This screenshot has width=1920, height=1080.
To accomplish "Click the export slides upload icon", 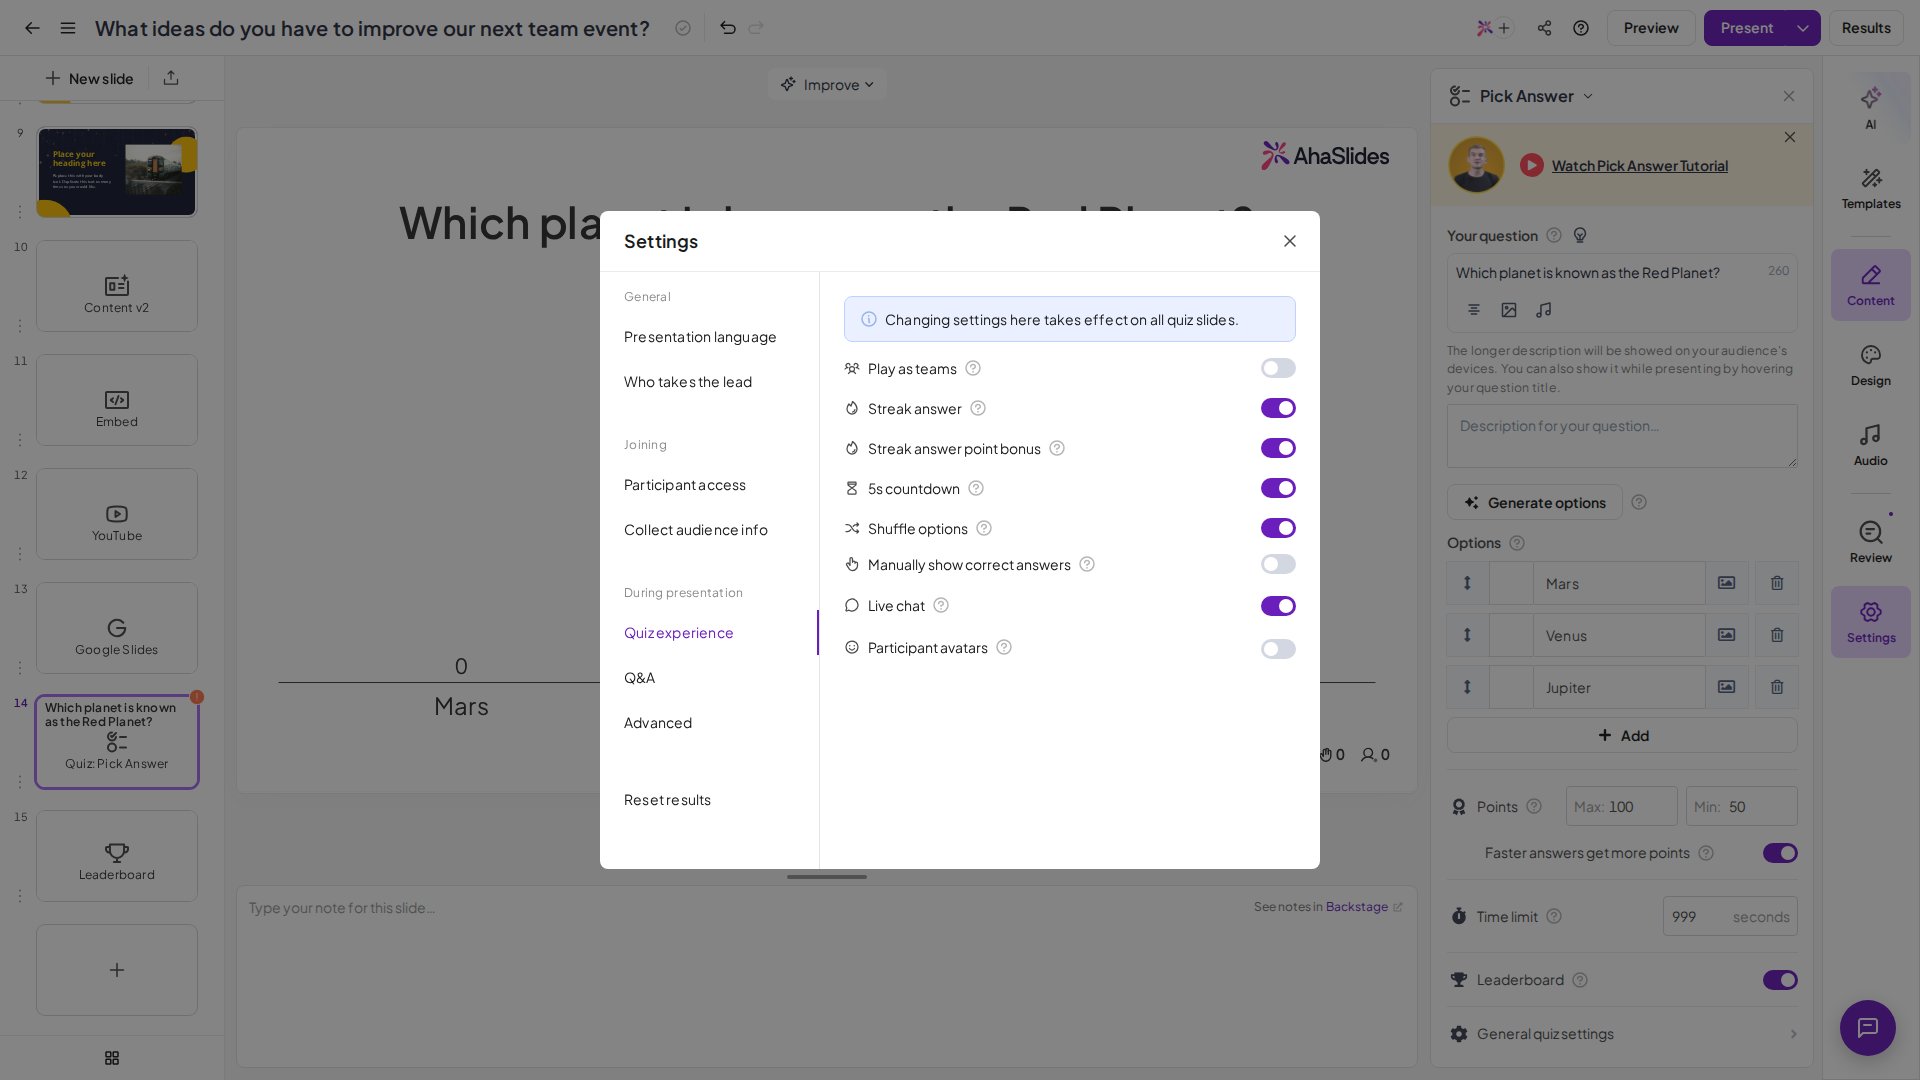I will pyautogui.click(x=171, y=78).
